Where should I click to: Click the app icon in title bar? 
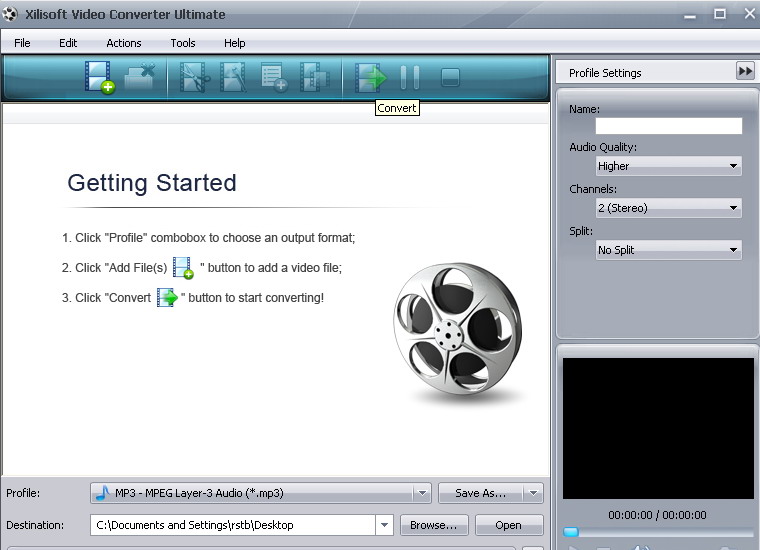(x=10, y=14)
